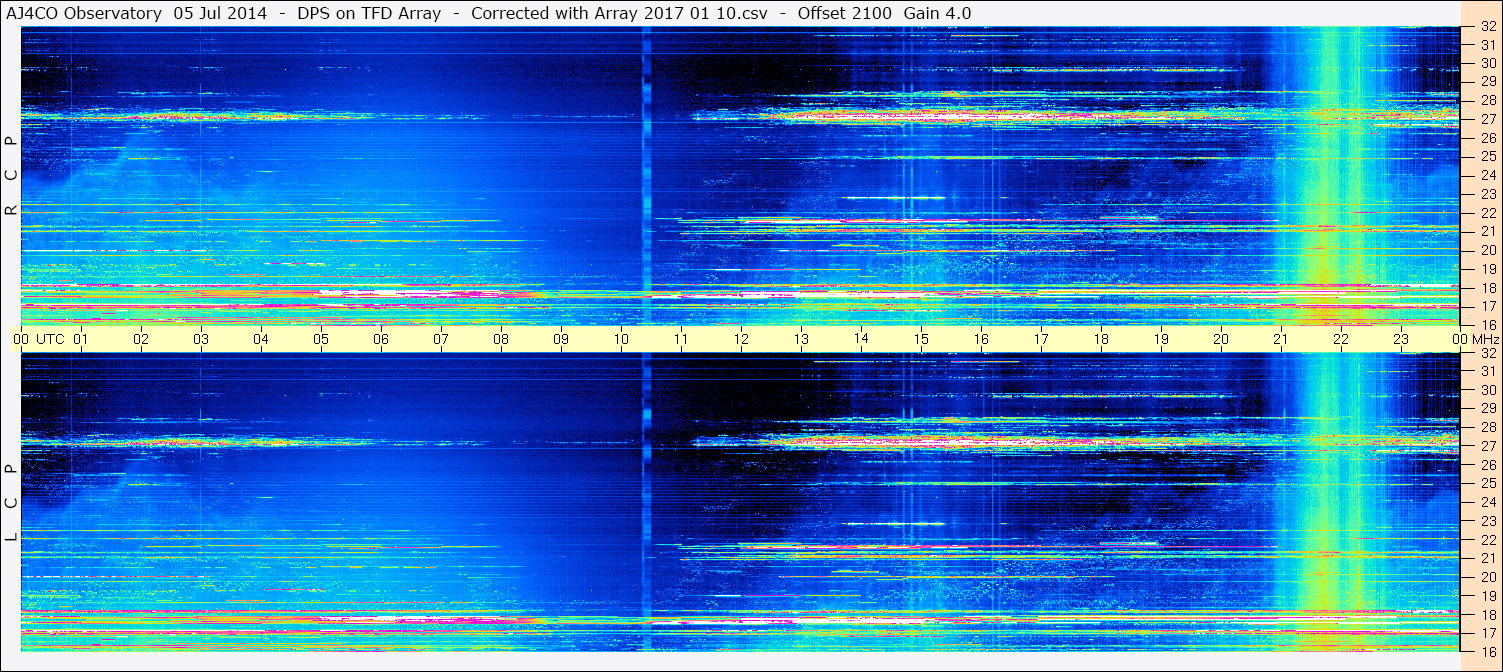Viewport: 1503px width, 672px height.
Task: Select the 14 hour mark on time axis
Action: [x=861, y=339]
